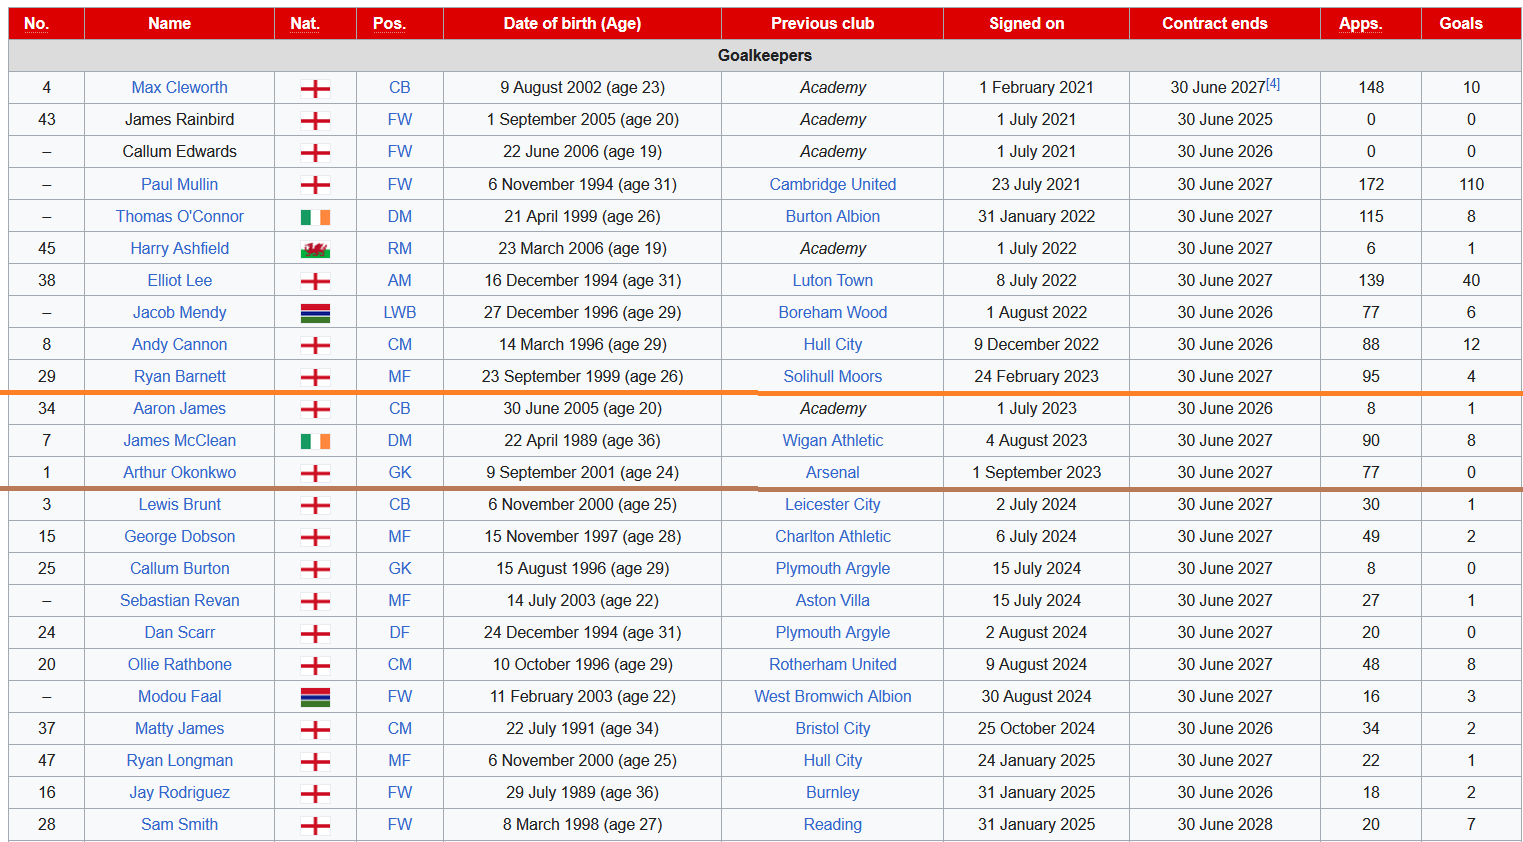Screen dimensions: 1523x842
Task: Click the England flag next to Ryan Longman
Action: click(315, 761)
